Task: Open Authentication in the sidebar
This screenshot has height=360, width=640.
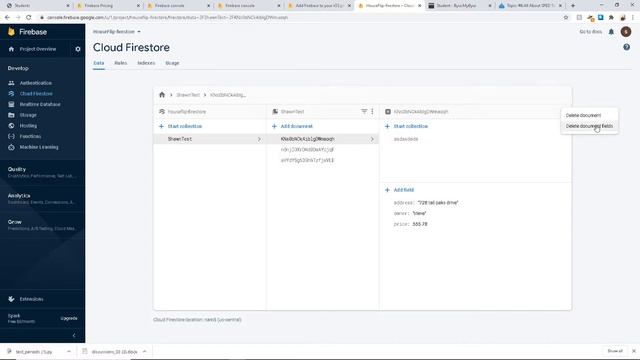Action: point(36,83)
